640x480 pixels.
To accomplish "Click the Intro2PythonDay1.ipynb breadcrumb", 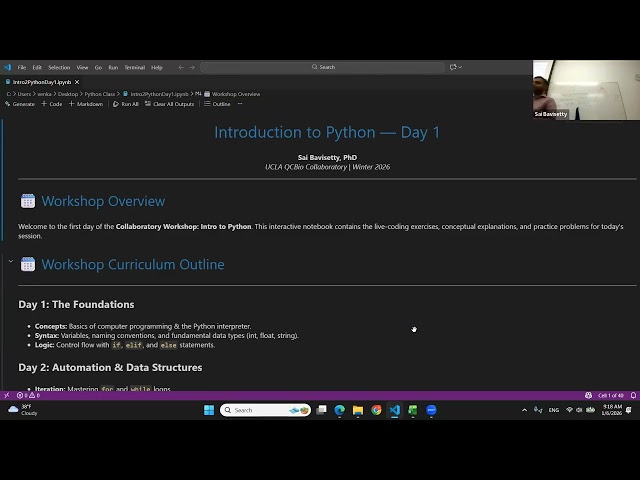I will tap(156, 94).
